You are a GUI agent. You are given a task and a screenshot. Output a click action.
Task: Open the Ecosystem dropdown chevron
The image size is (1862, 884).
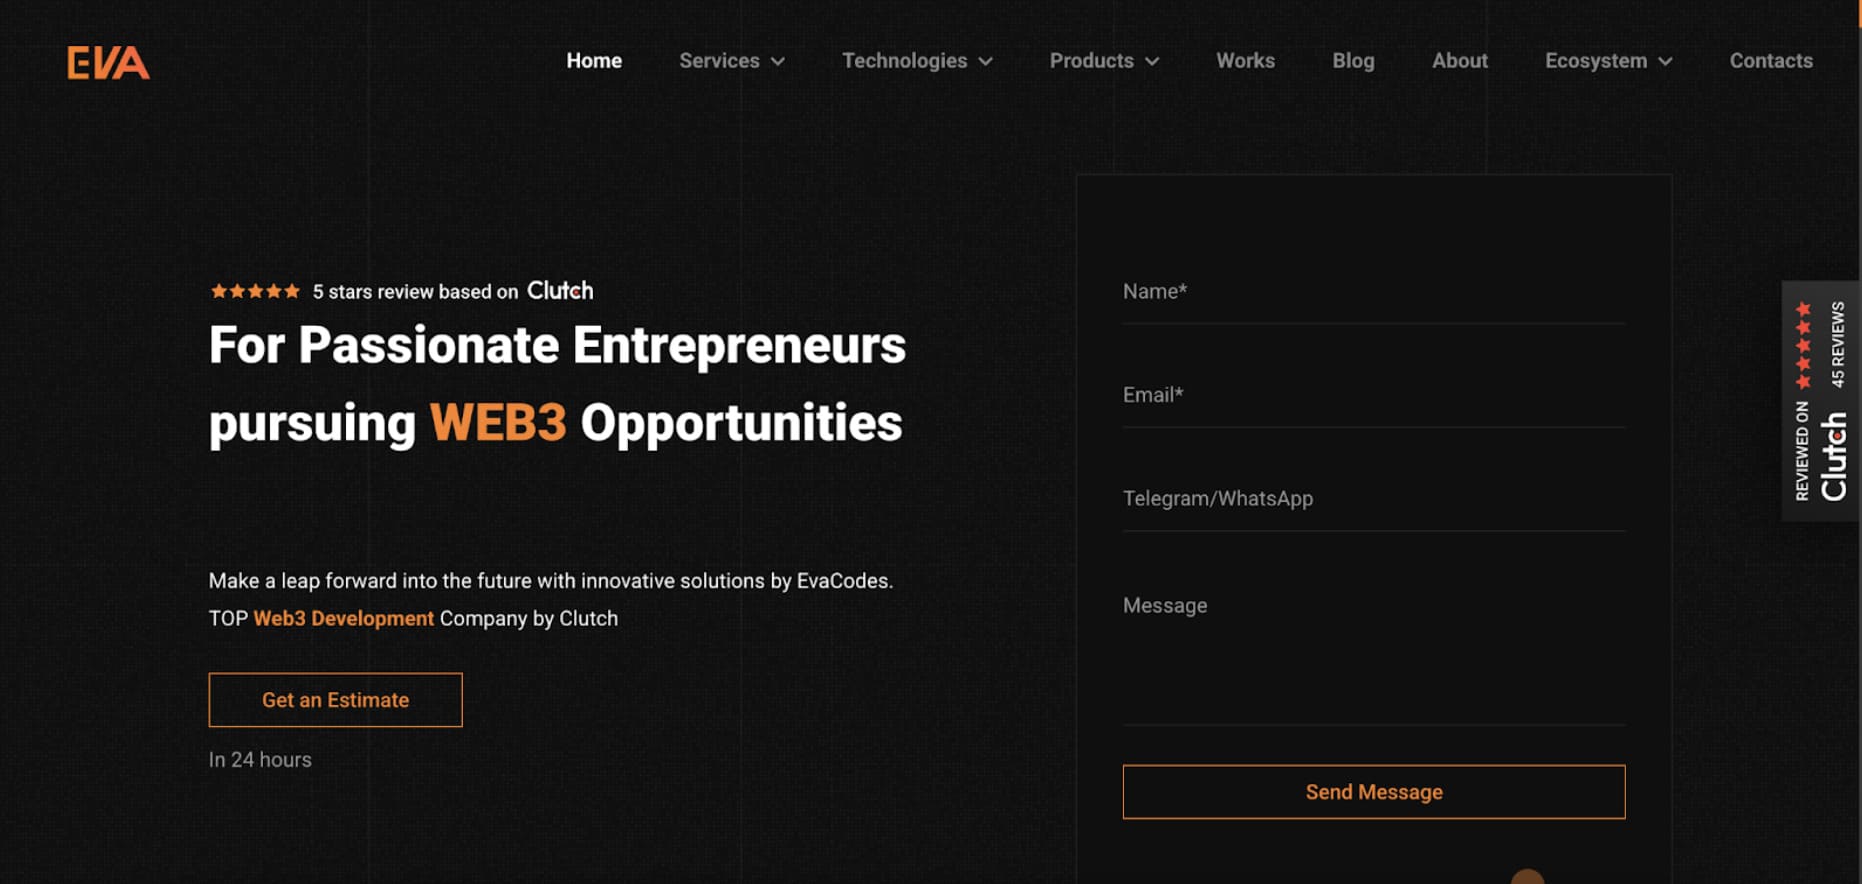click(1667, 61)
